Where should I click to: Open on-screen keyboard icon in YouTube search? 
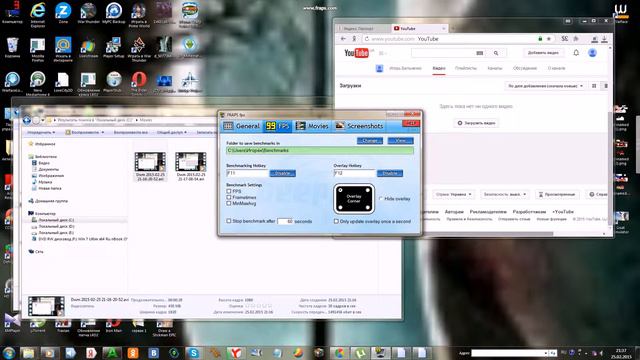click(x=480, y=53)
